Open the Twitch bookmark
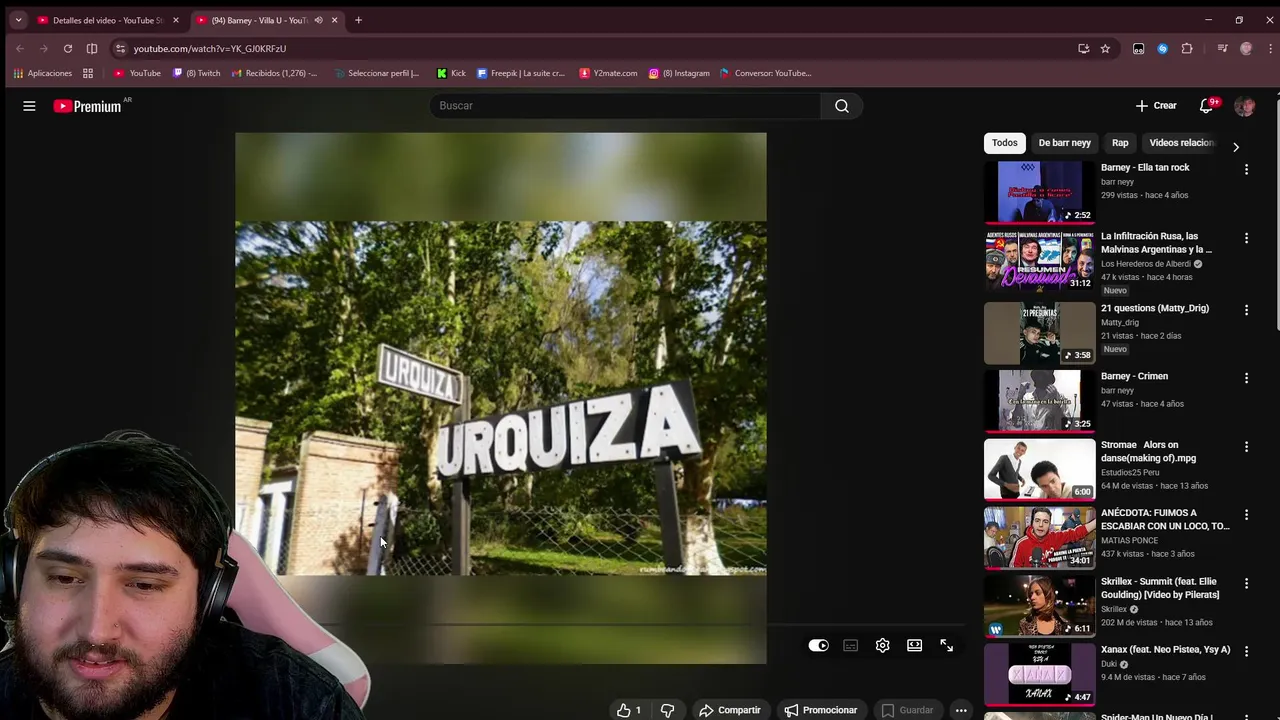1280x720 pixels. 196,73
